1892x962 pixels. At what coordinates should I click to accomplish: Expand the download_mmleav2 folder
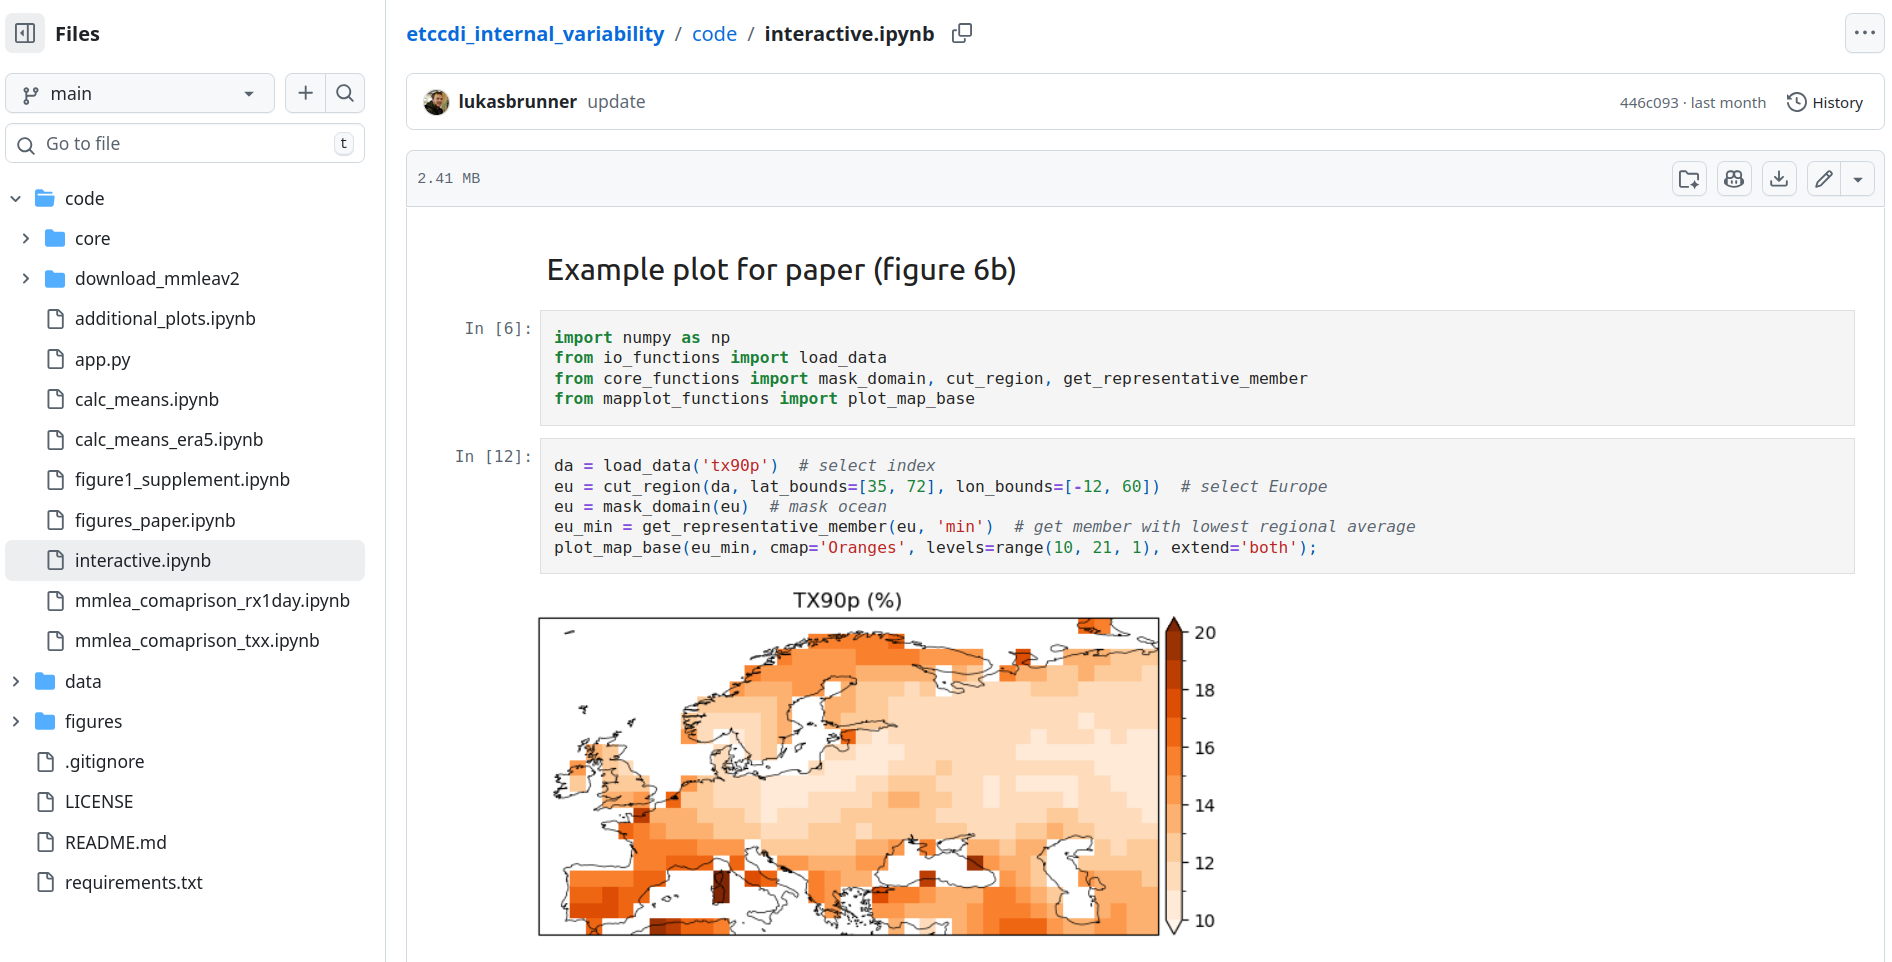26,278
